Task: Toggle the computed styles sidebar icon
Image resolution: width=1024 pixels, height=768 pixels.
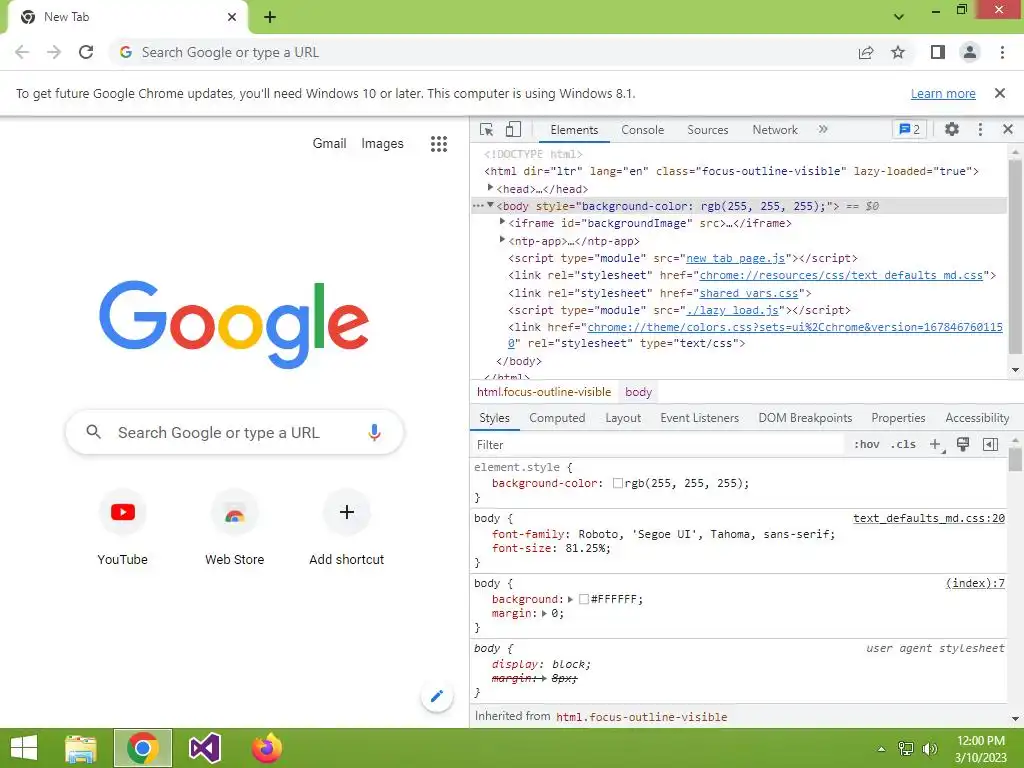Action: [990, 444]
